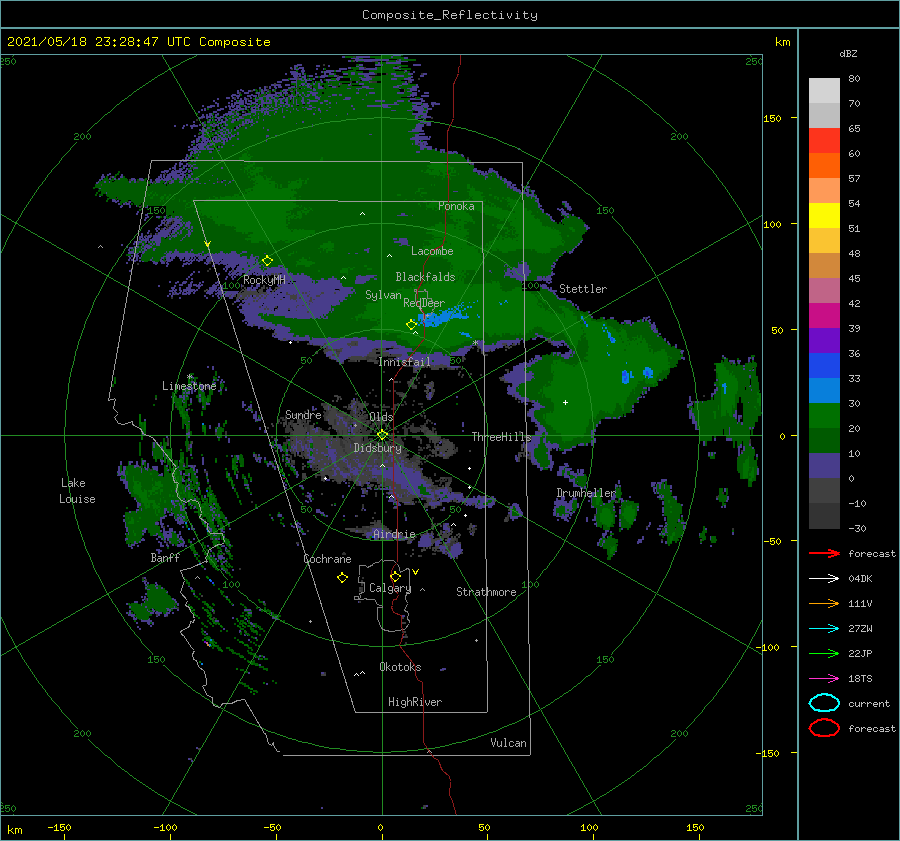Click the green 22JP arrow icon

[824, 653]
